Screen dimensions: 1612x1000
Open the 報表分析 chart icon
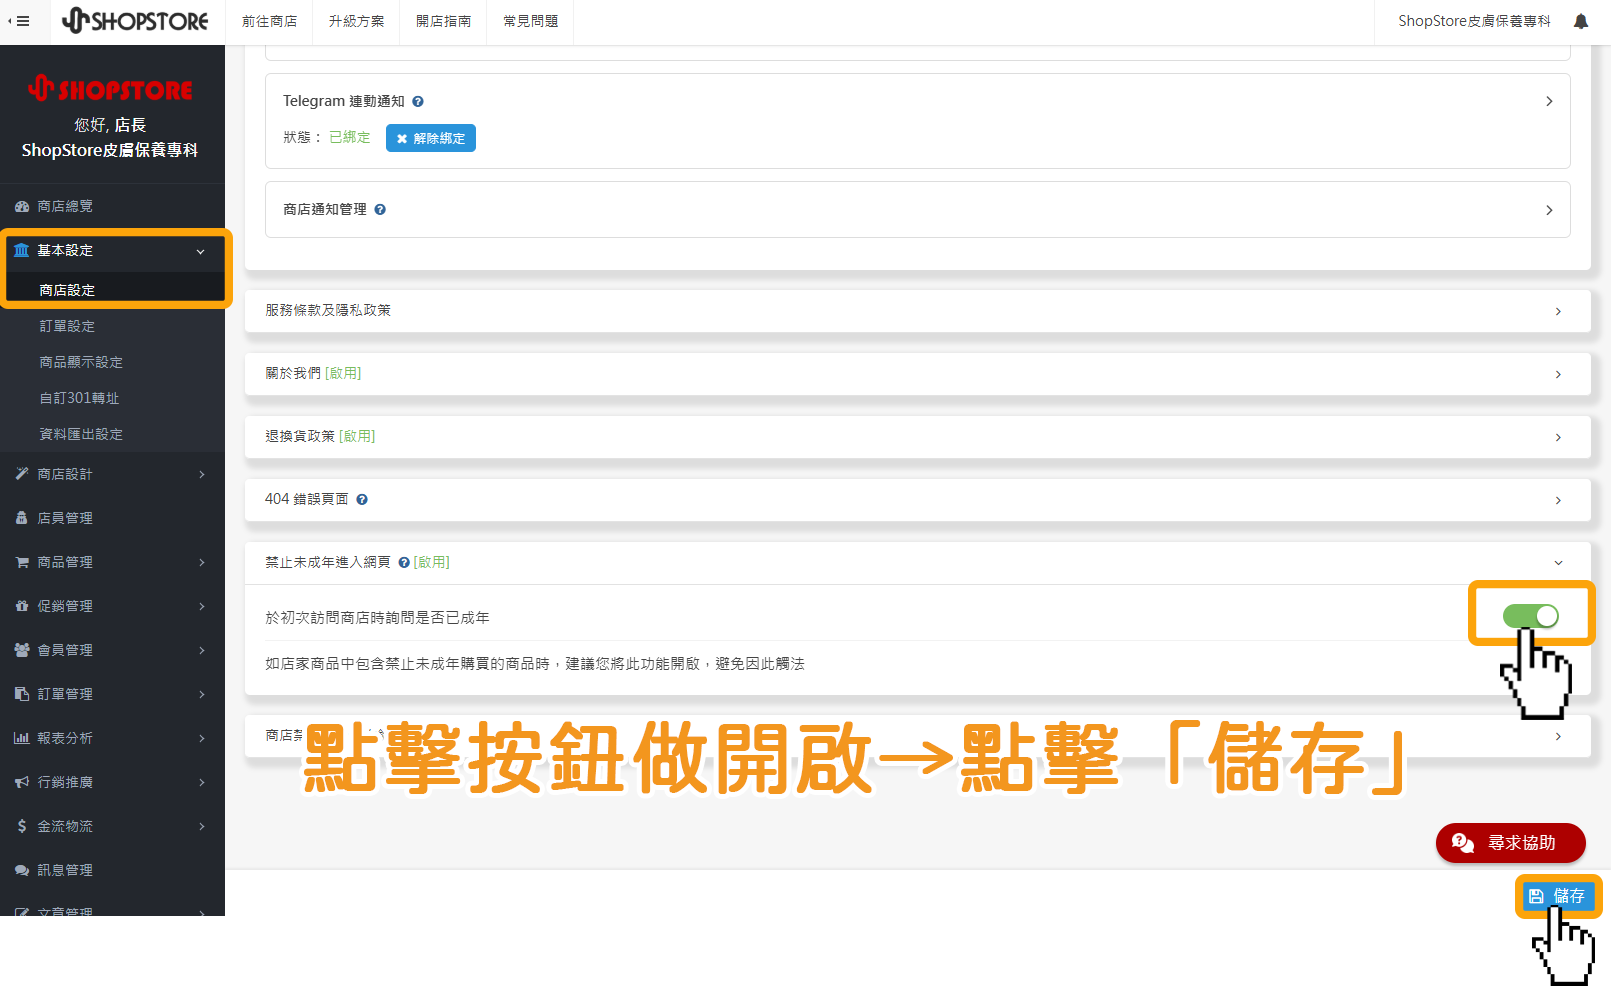(22, 738)
